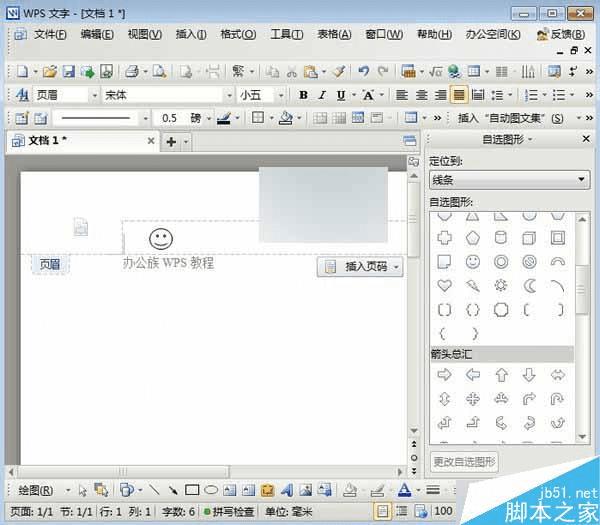
Task: Pick the shading fill bucket color
Action: coord(285,118)
